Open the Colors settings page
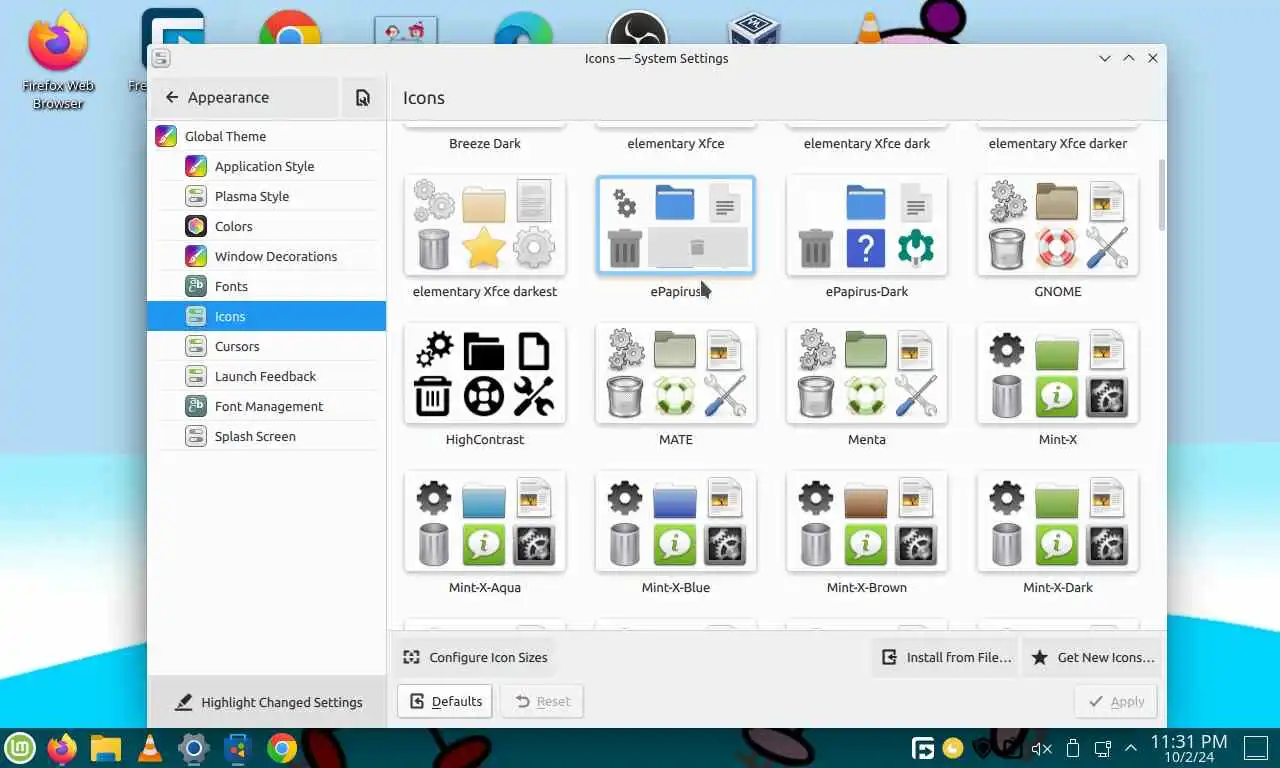1280x768 pixels. [266, 226]
